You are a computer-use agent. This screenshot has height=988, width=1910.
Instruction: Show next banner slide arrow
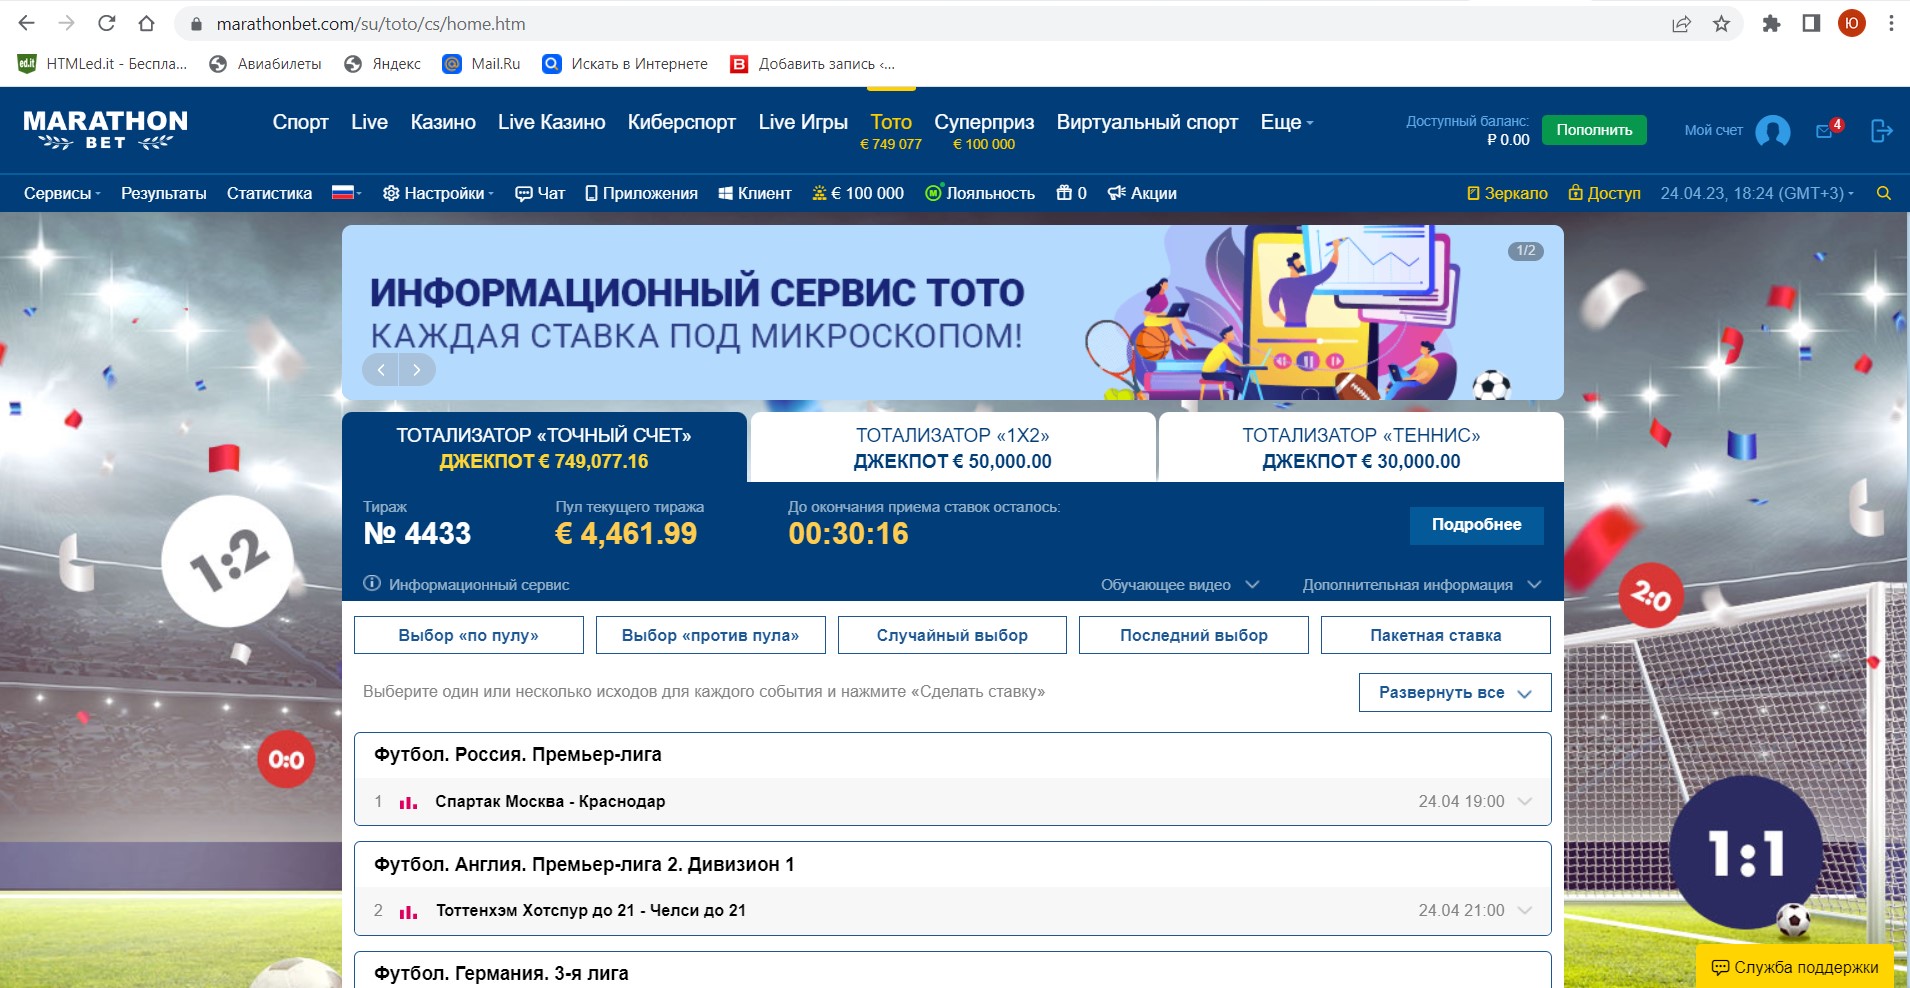coord(417,370)
